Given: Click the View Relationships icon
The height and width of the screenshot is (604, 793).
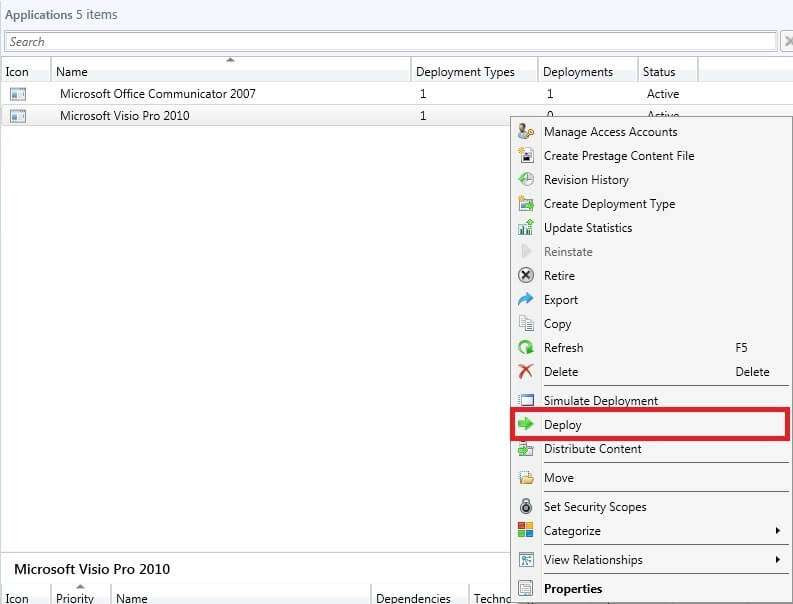Looking at the screenshot, I should coord(525,559).
